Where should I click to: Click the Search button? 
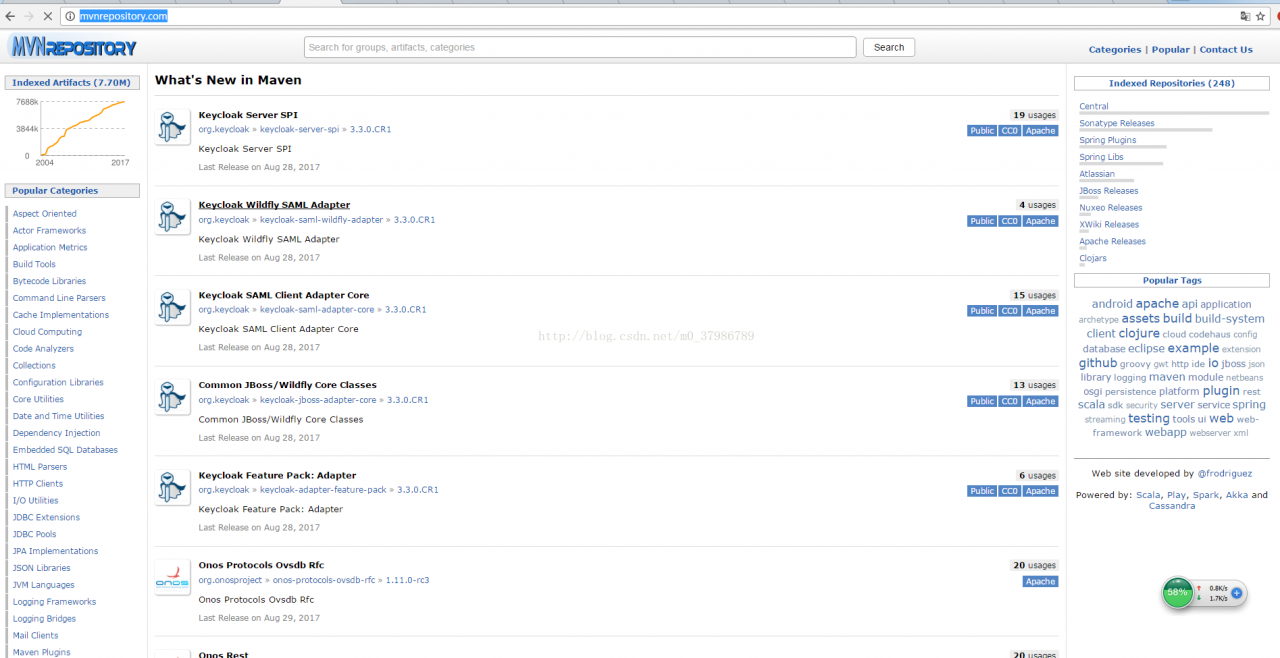tap(889, 47)
